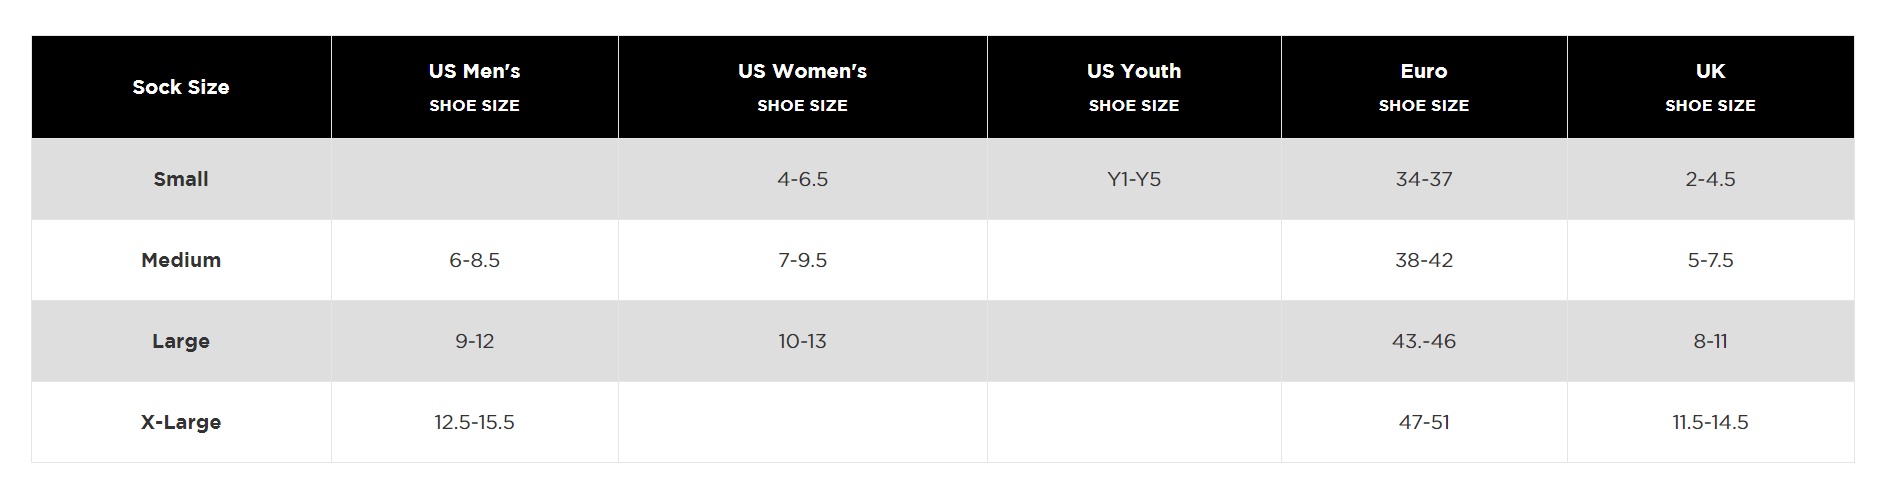
Task: Click the Euro shoe size header
Action: click(x=1424, y=87)
